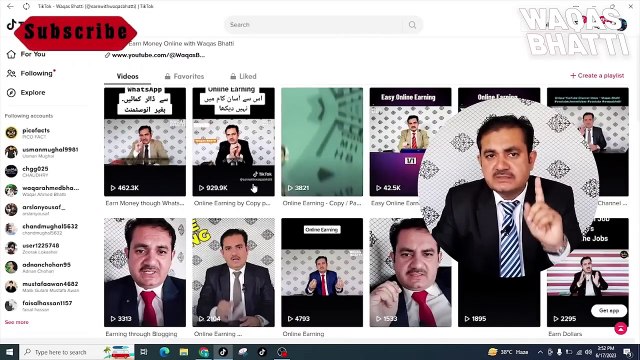The height and width of the screenshot is (360, 640).
Task: Launch Microsoft Edge from the taskbar
Action: (164, 352)
